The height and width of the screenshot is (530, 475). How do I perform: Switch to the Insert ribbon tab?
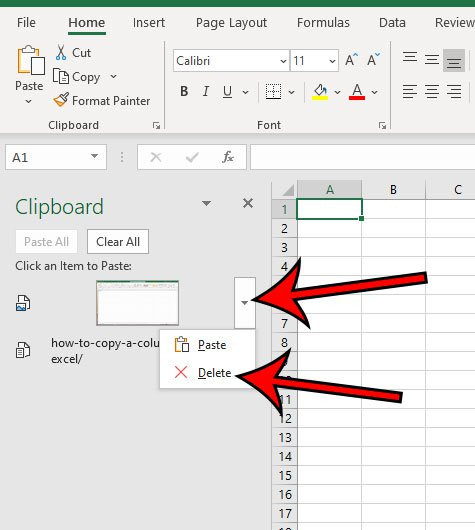[149, 23]
